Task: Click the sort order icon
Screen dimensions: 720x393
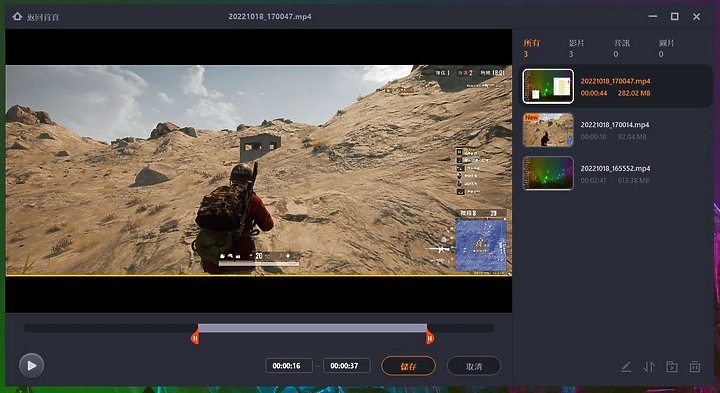Action: (649, 367)
